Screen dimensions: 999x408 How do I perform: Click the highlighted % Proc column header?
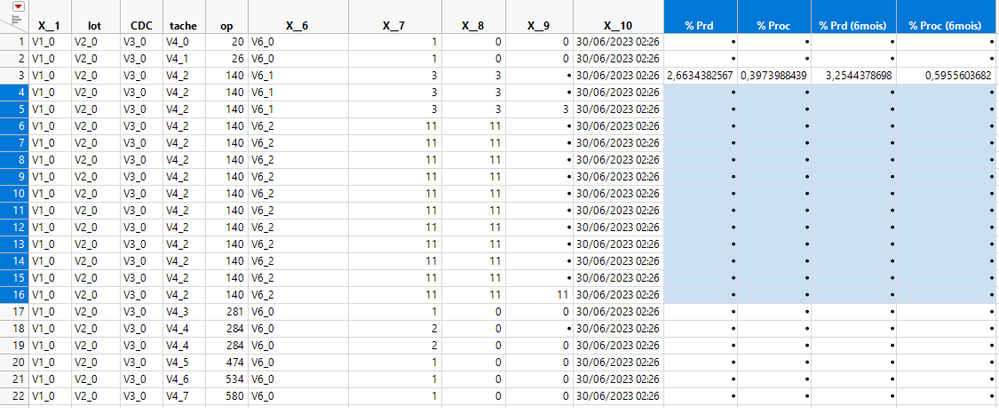point(775,17)
